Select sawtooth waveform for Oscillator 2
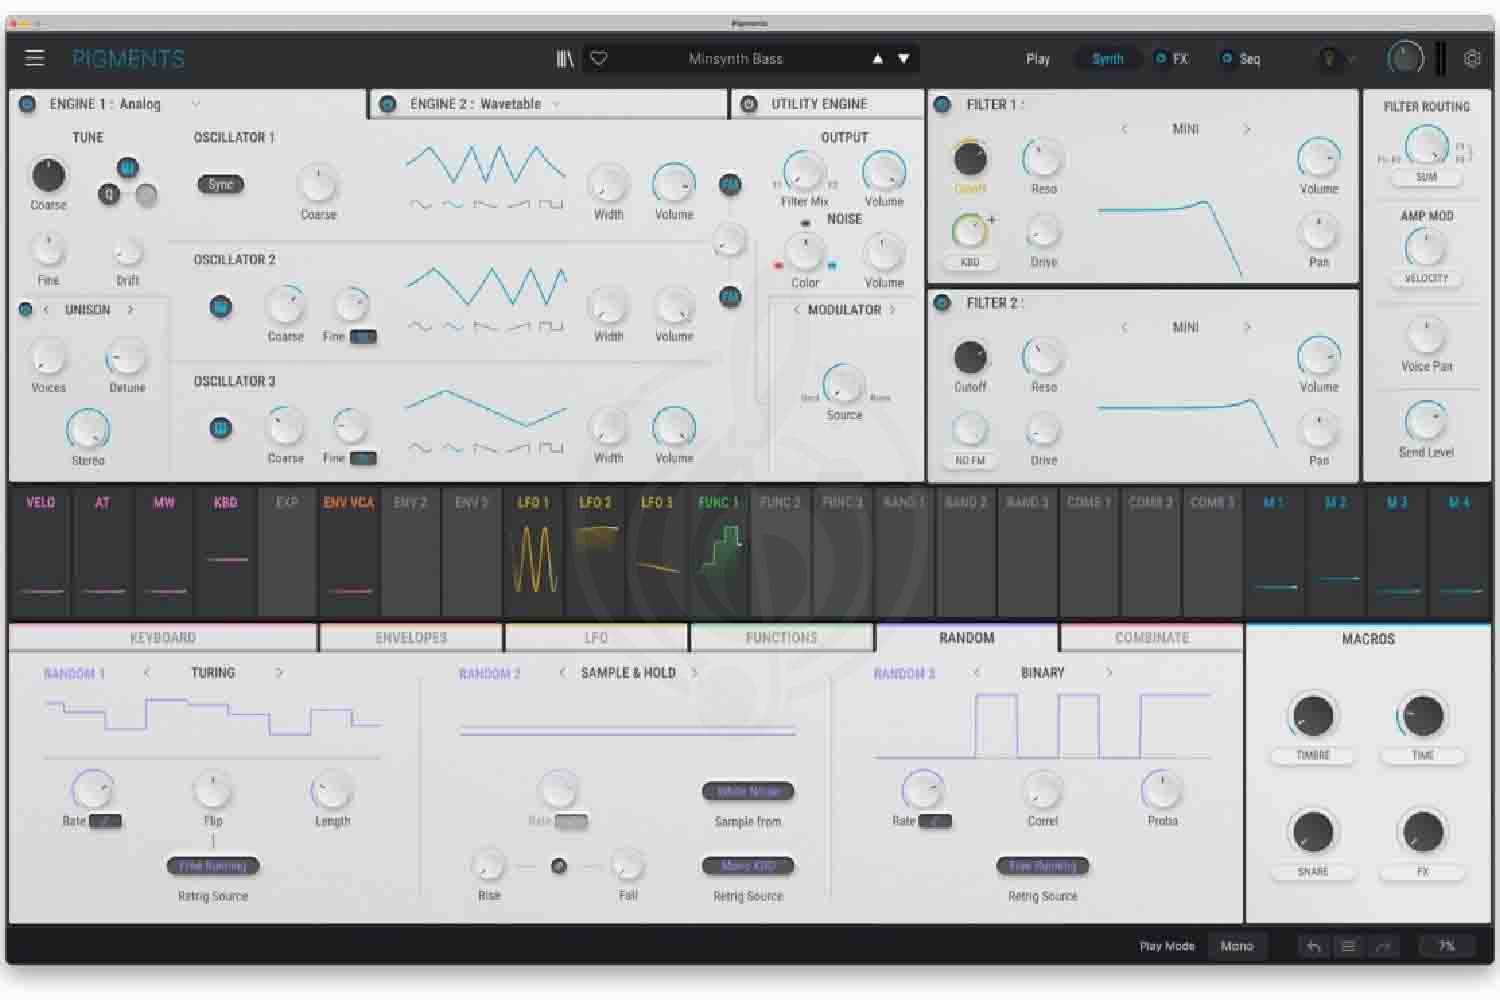 click(x=486, y=326)
